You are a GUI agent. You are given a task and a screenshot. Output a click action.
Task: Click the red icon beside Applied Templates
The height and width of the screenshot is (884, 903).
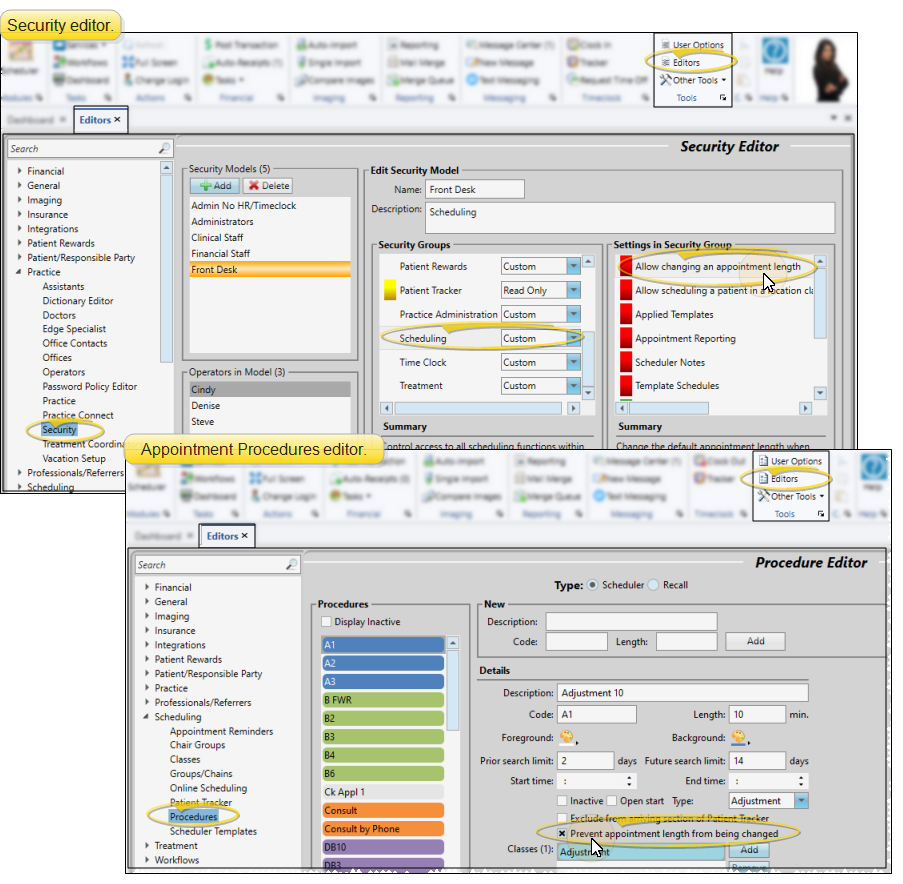[626, 314]
